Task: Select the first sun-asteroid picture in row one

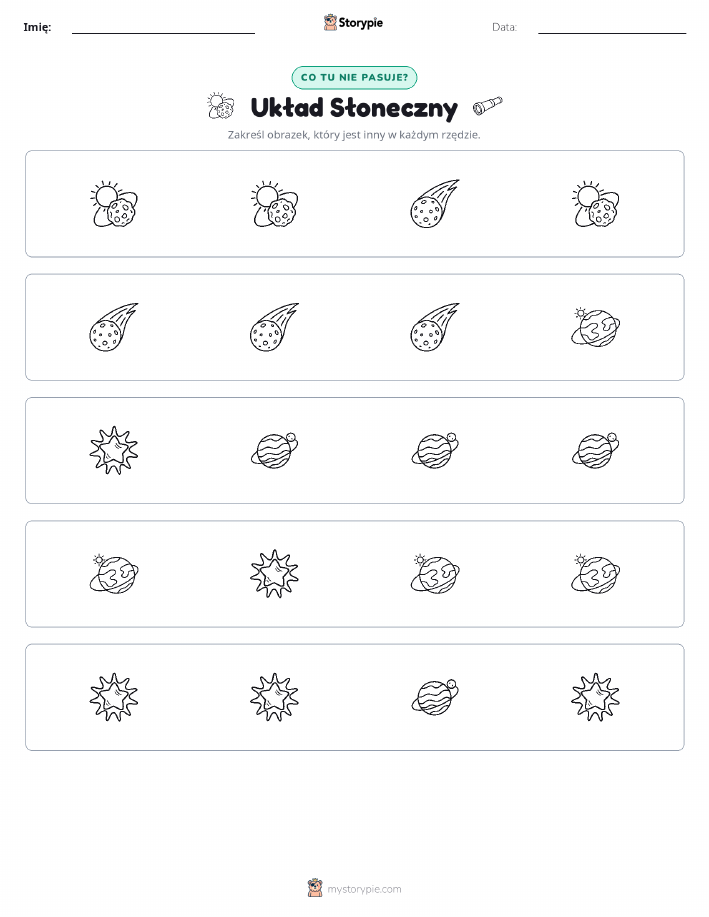Action: 113,204
